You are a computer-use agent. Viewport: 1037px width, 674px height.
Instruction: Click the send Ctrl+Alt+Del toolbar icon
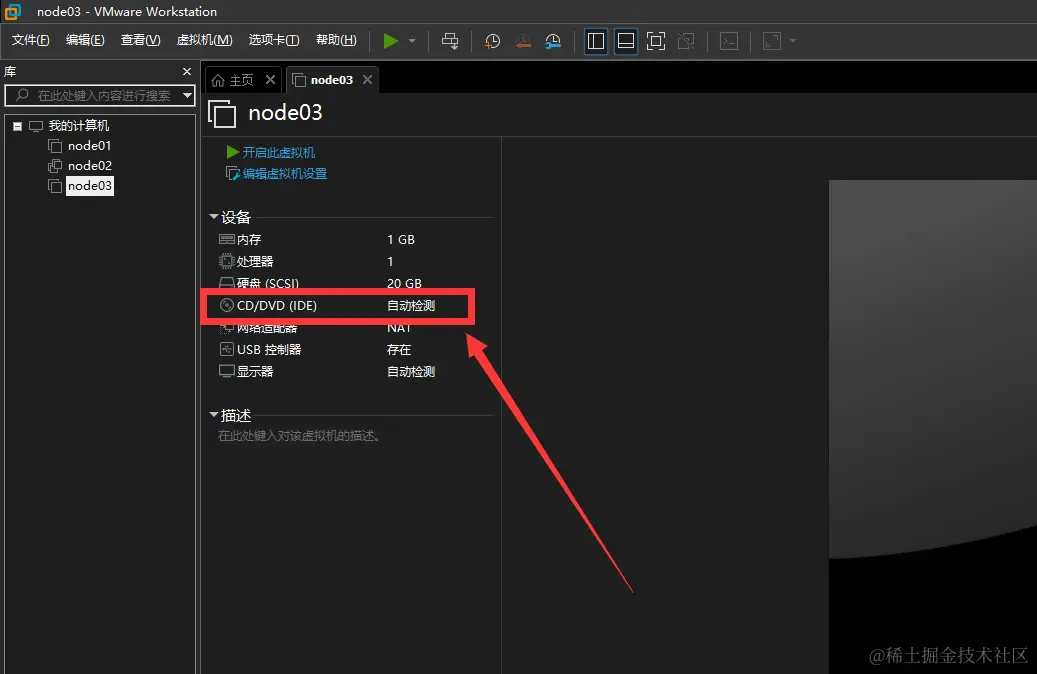tap(450, 41)
